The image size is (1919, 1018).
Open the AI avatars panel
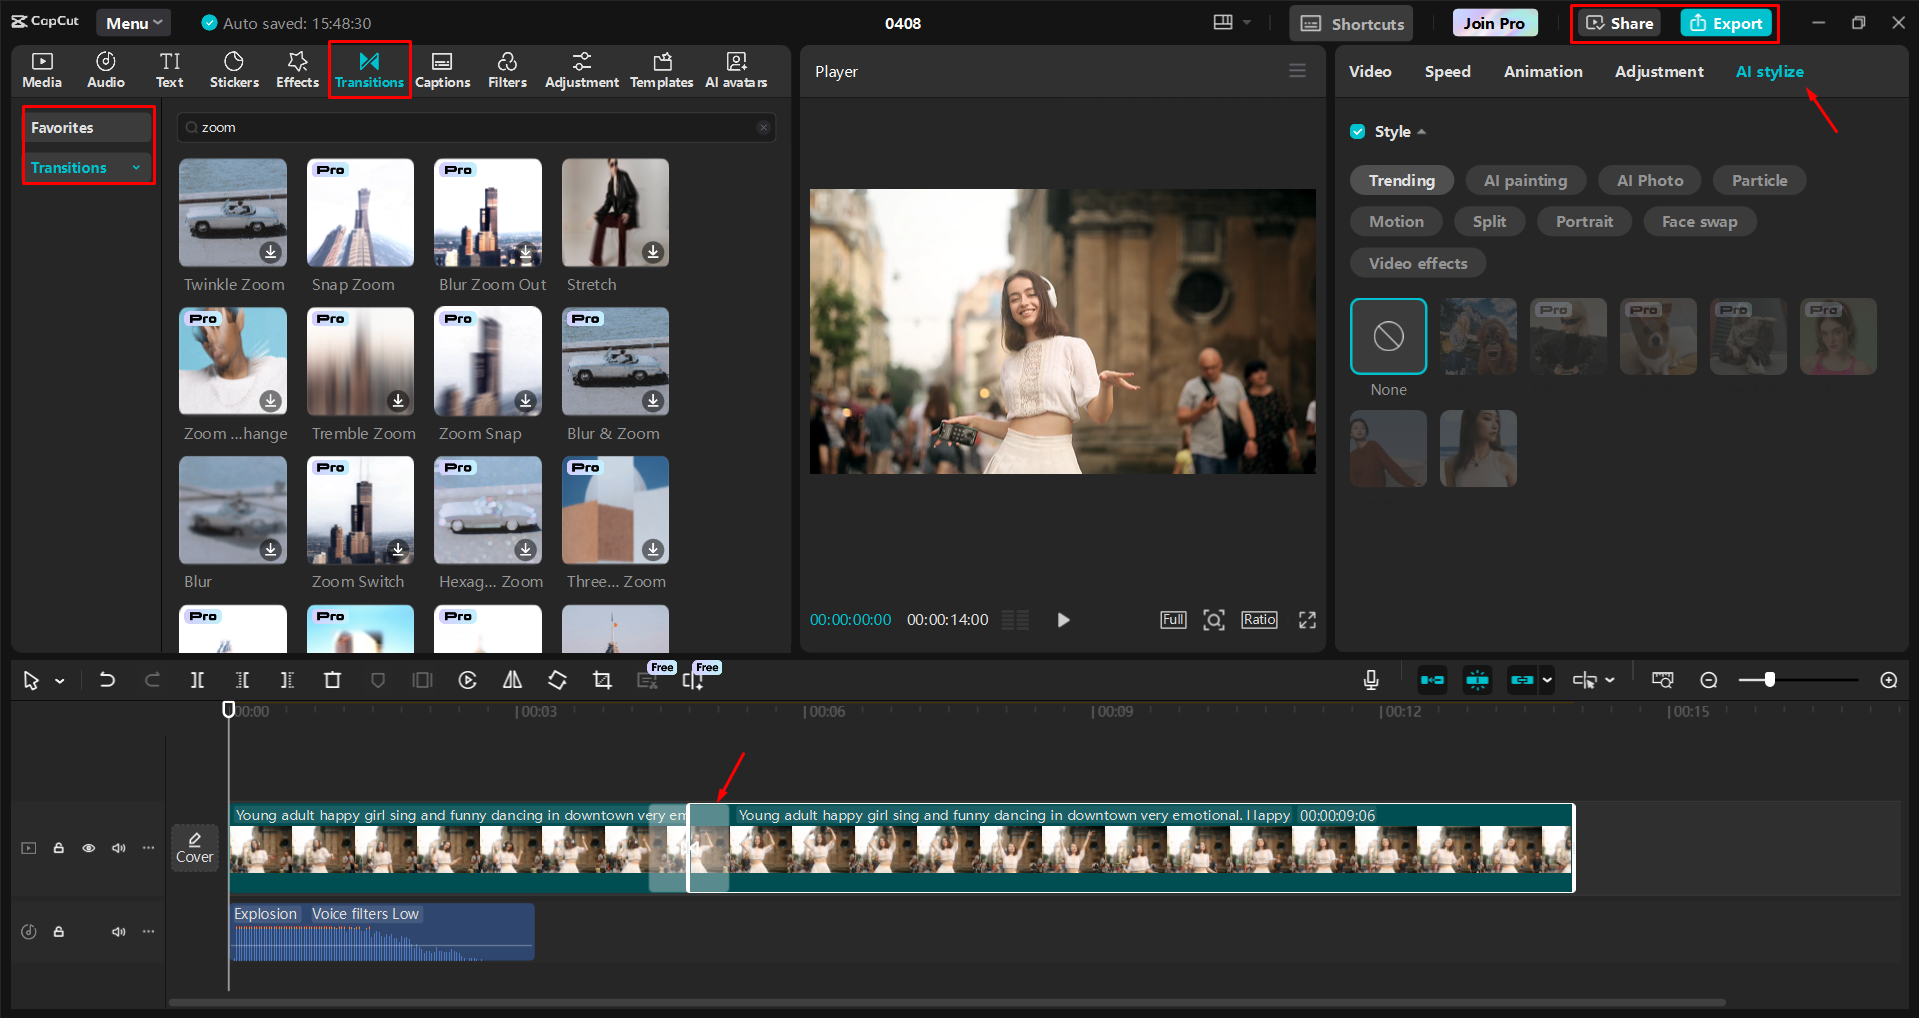click(x=736, y=70)
